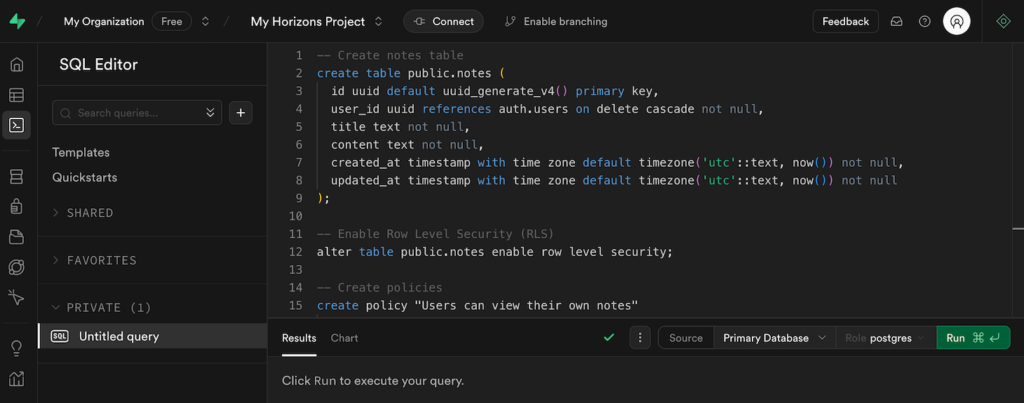Screen dimensions: 1024x403
Task: Expand the SHARED queries section
Action: (89, 213)
